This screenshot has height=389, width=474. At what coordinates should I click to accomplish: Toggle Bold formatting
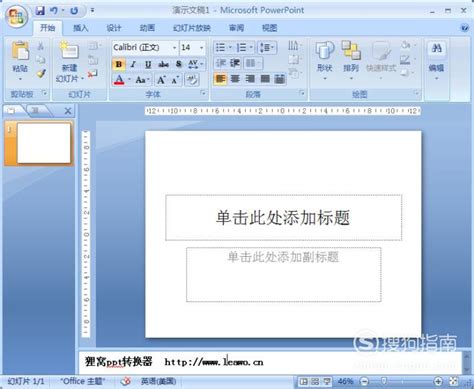(x=119, y=64)
